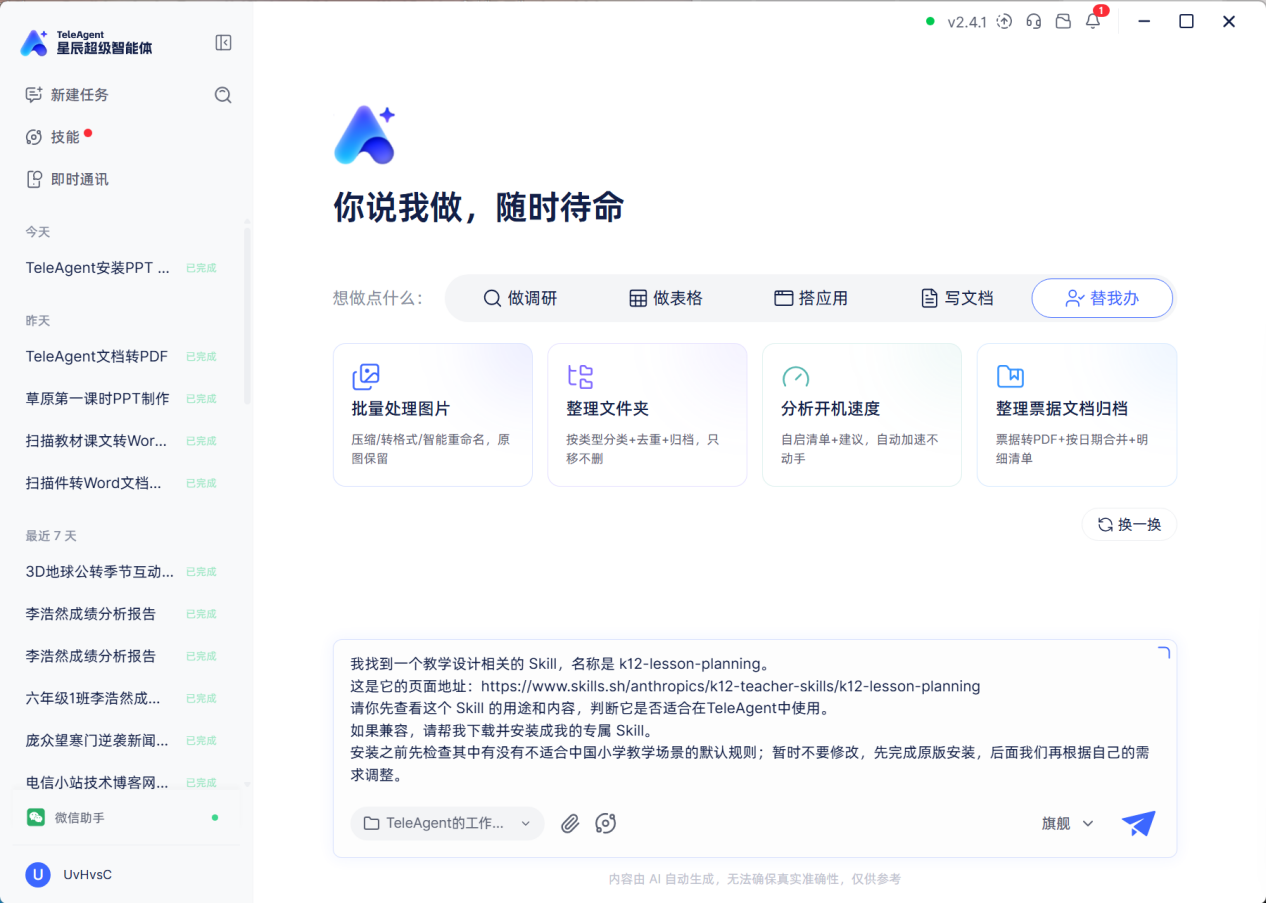This screenshot has width=1266, height=903.
Task: Click the 批量处理图片 image icon
Action: click(x=366, y=376)
